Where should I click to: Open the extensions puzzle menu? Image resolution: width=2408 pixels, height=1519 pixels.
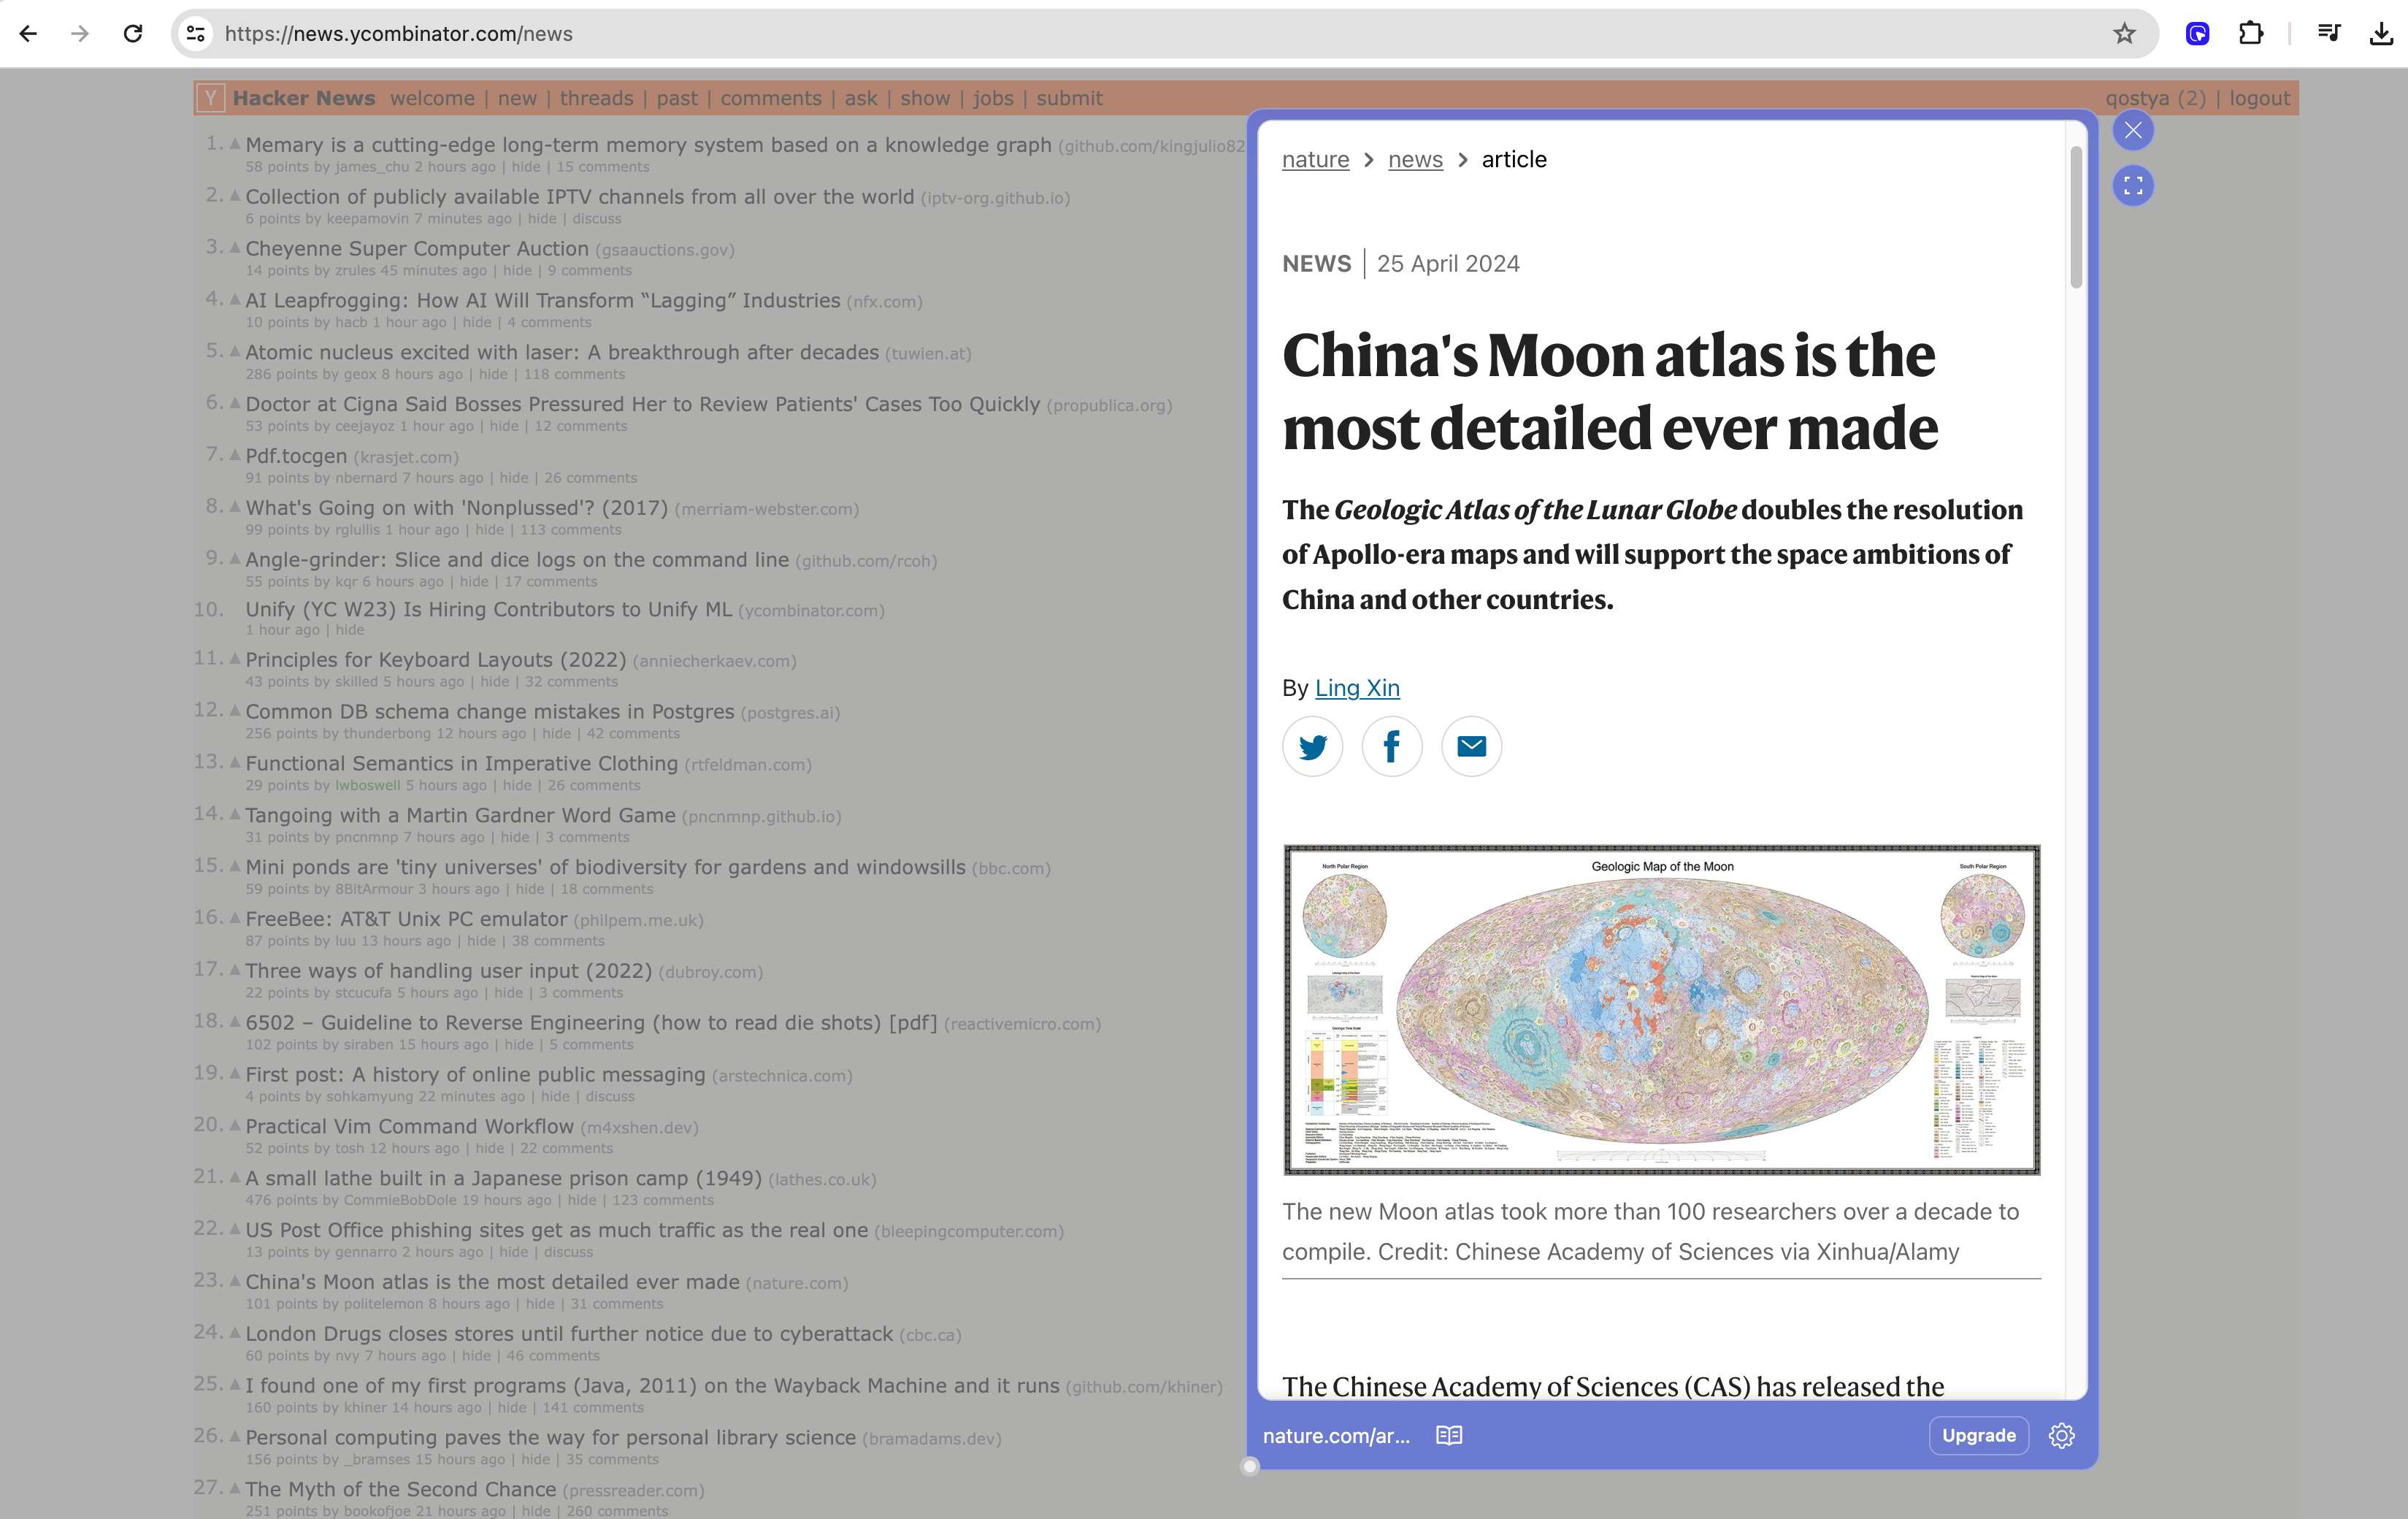pyautogui.click(x=2250, y=34)
